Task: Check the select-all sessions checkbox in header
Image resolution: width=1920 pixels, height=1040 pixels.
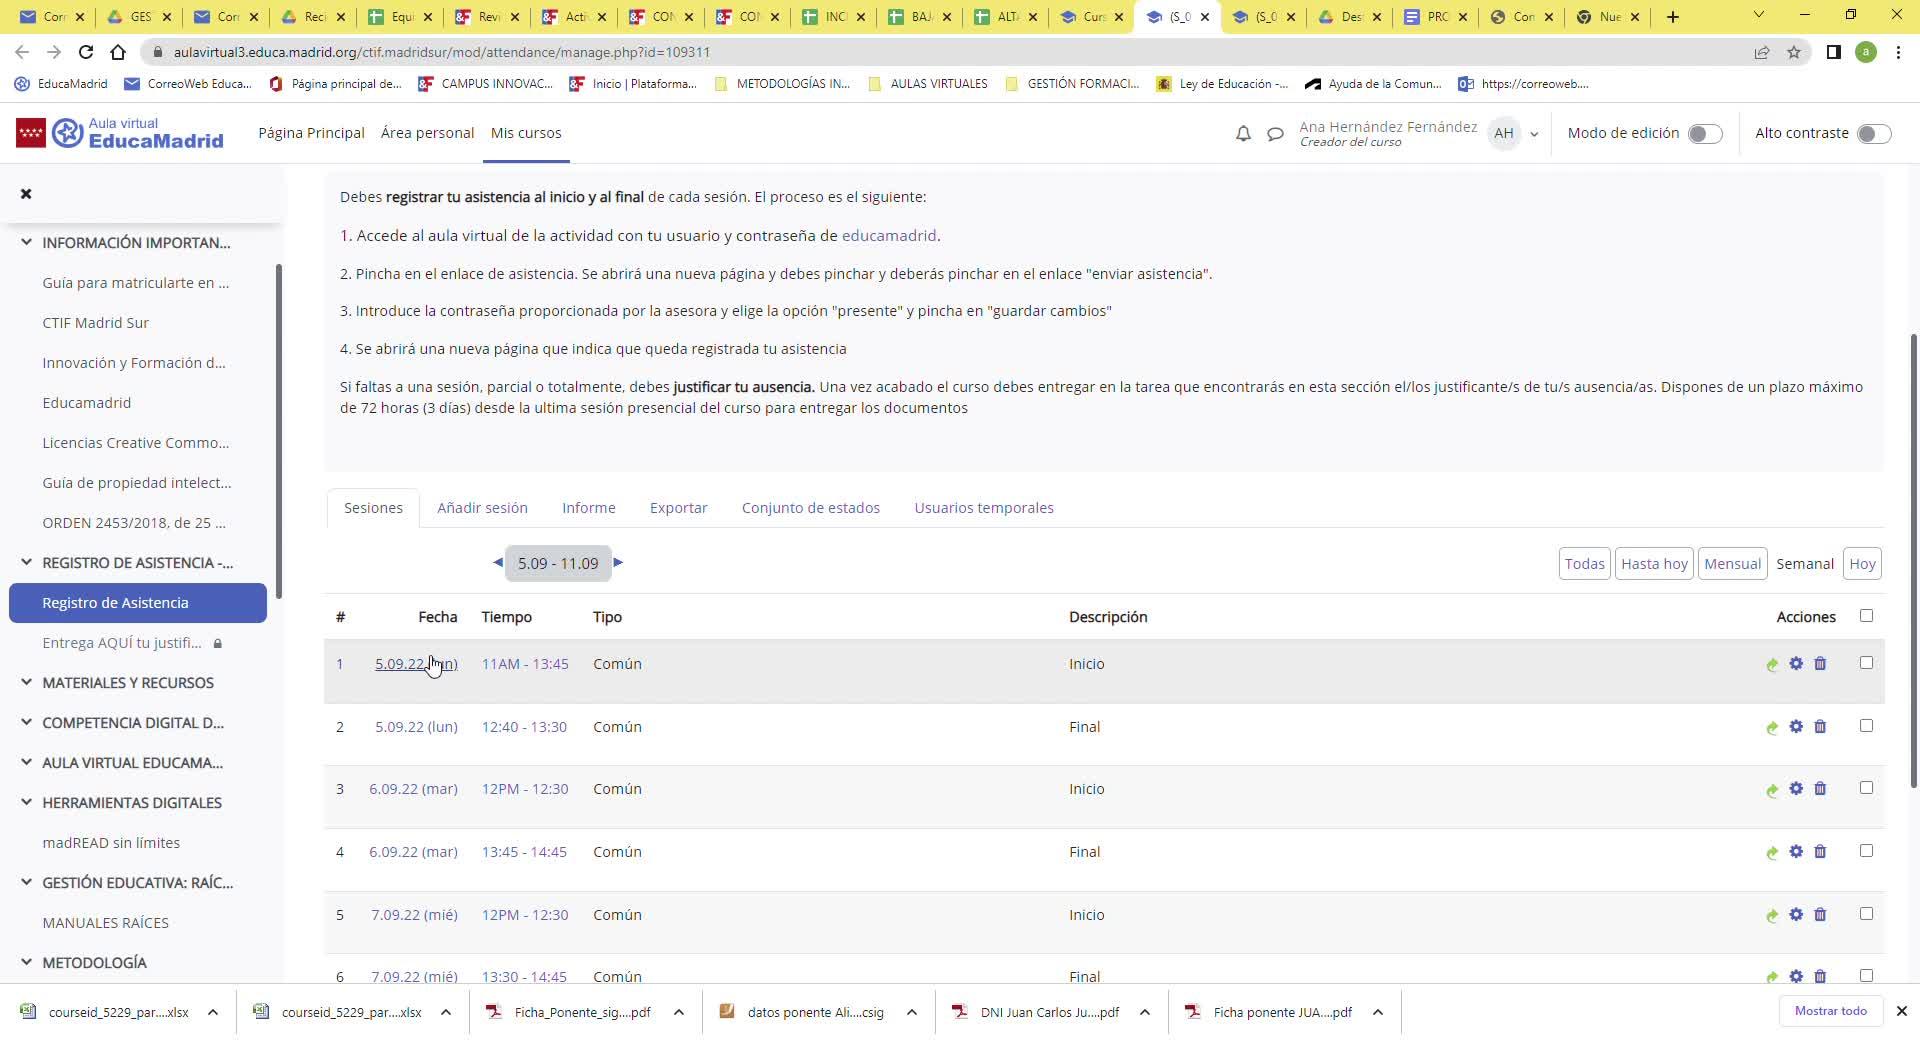Action: [x=1866, y=616]
